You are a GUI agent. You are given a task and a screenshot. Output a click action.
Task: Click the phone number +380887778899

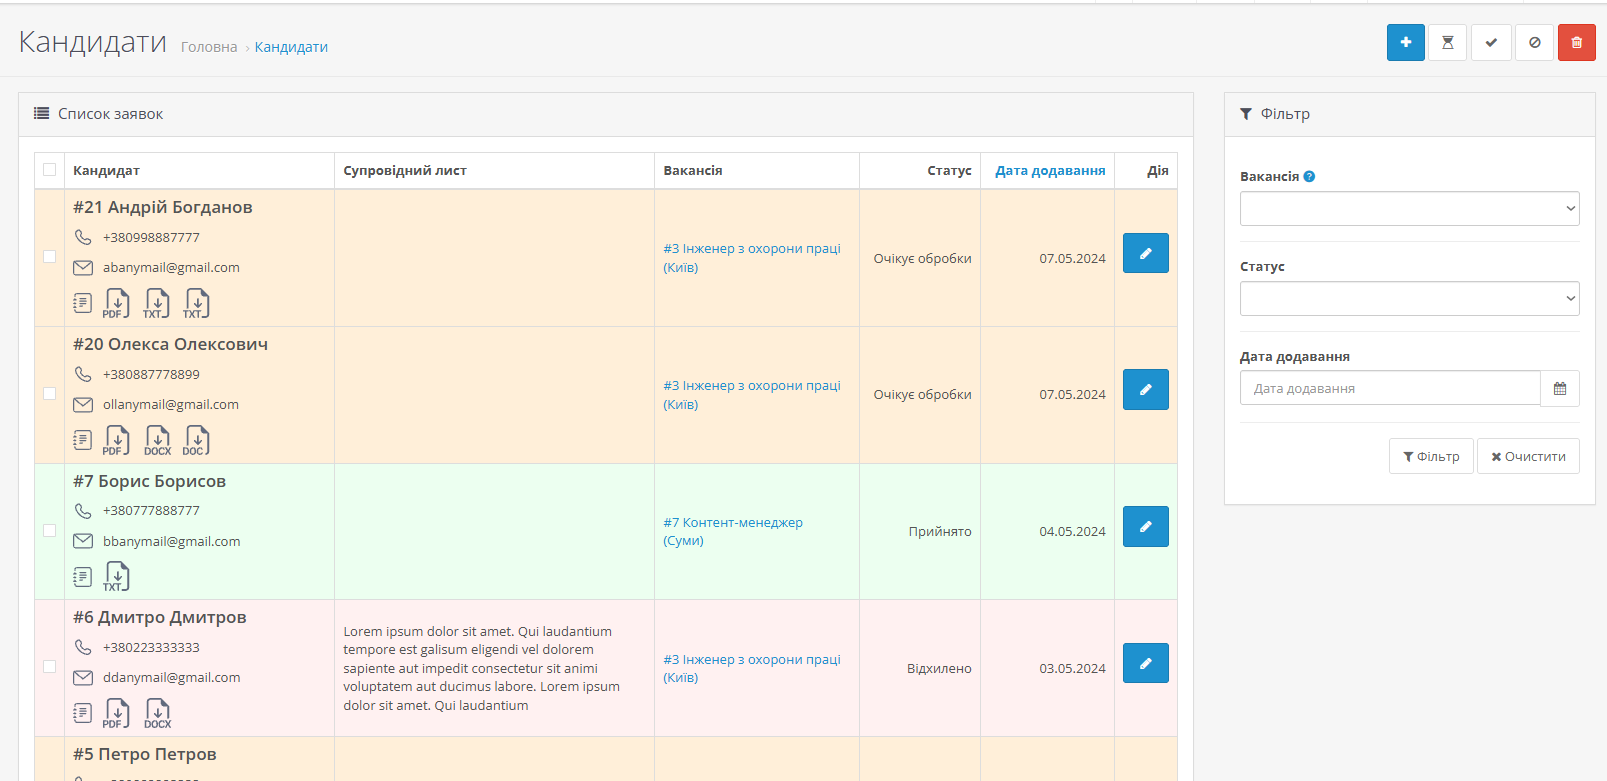[x=151, y=374]
